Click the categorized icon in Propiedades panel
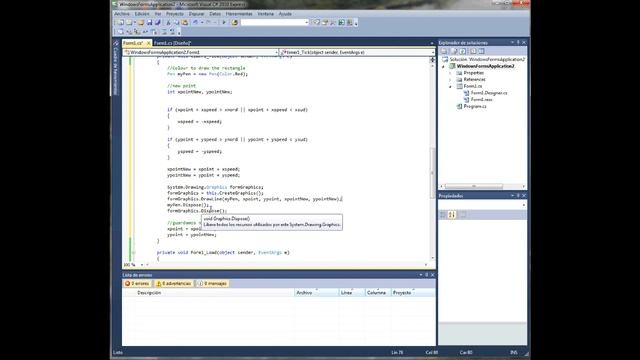This screenshot has height=360, width=640. (443, 215)
